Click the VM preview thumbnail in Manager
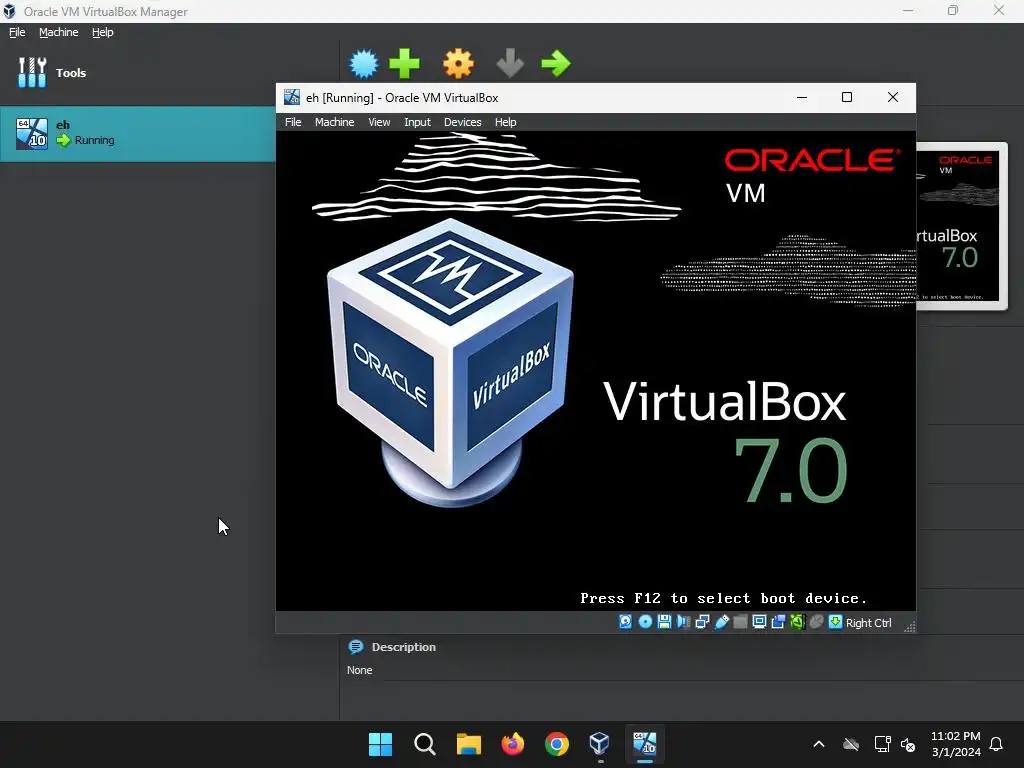This screenshot has width=1024, height=768. [x=961, y=225]
